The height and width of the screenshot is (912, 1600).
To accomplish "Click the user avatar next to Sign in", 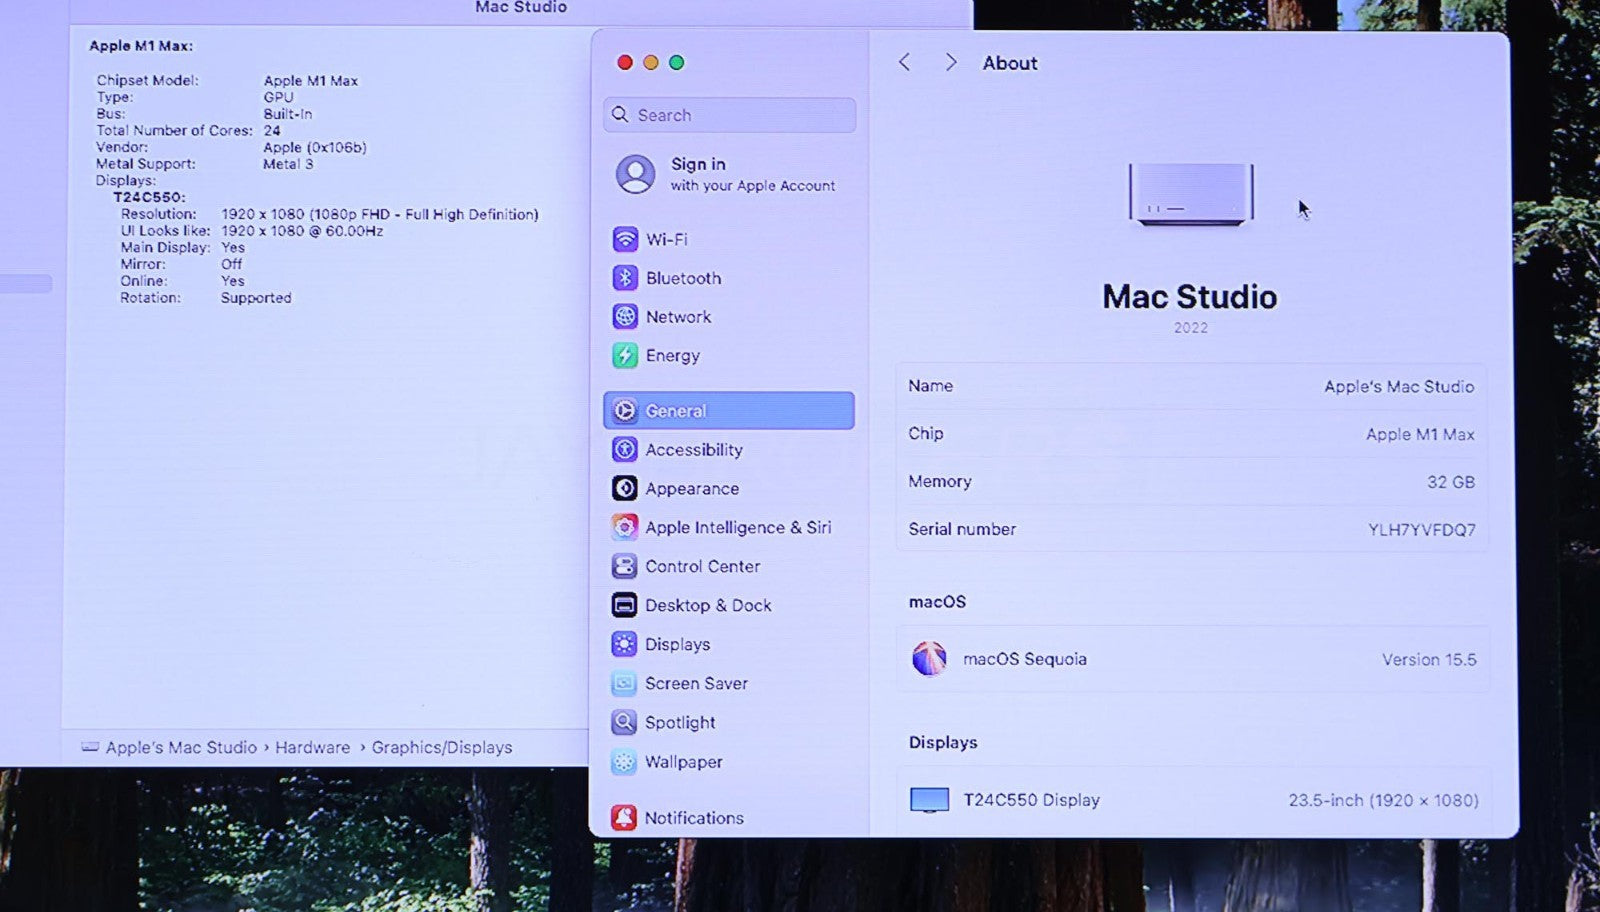I will tap(635, 174).
